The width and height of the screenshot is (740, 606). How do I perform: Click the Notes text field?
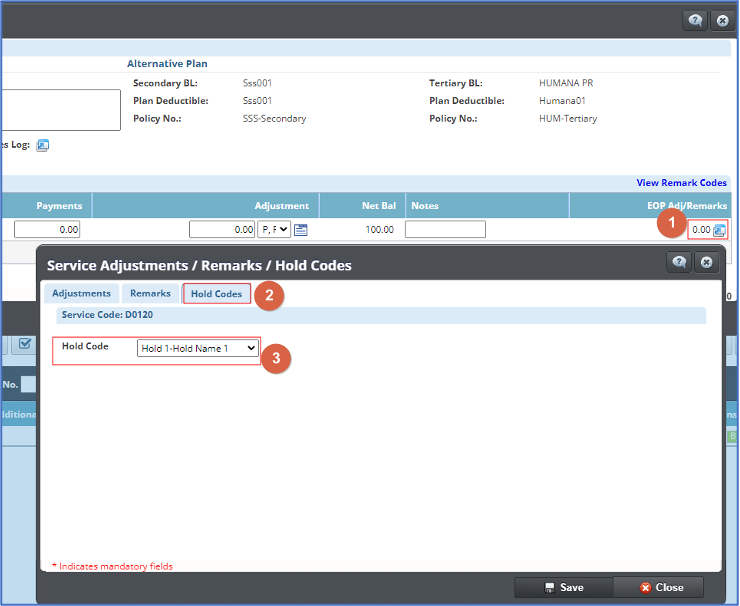[x=445, y=230]
